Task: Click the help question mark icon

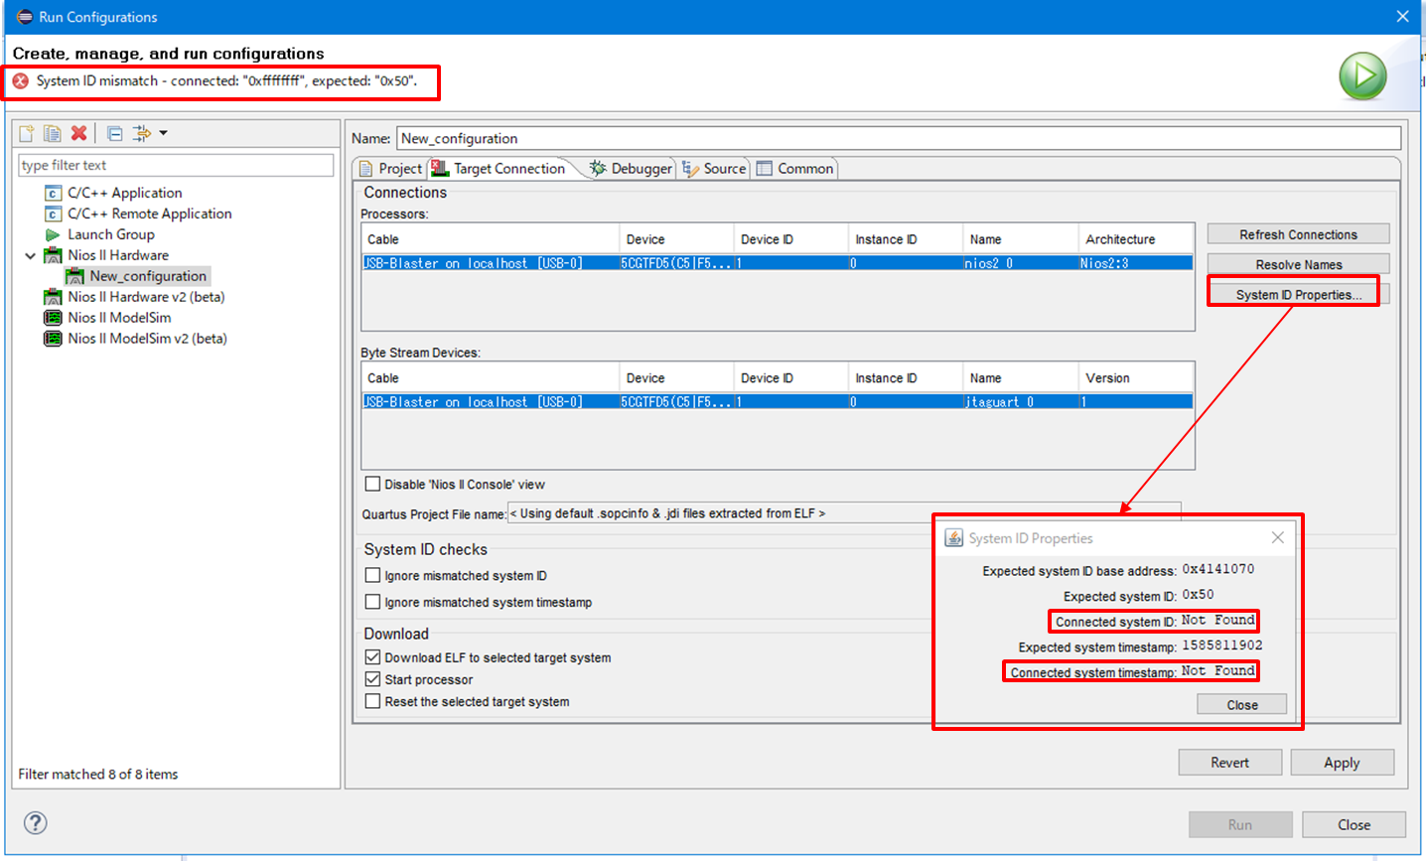Action: (x=35, y=823)
